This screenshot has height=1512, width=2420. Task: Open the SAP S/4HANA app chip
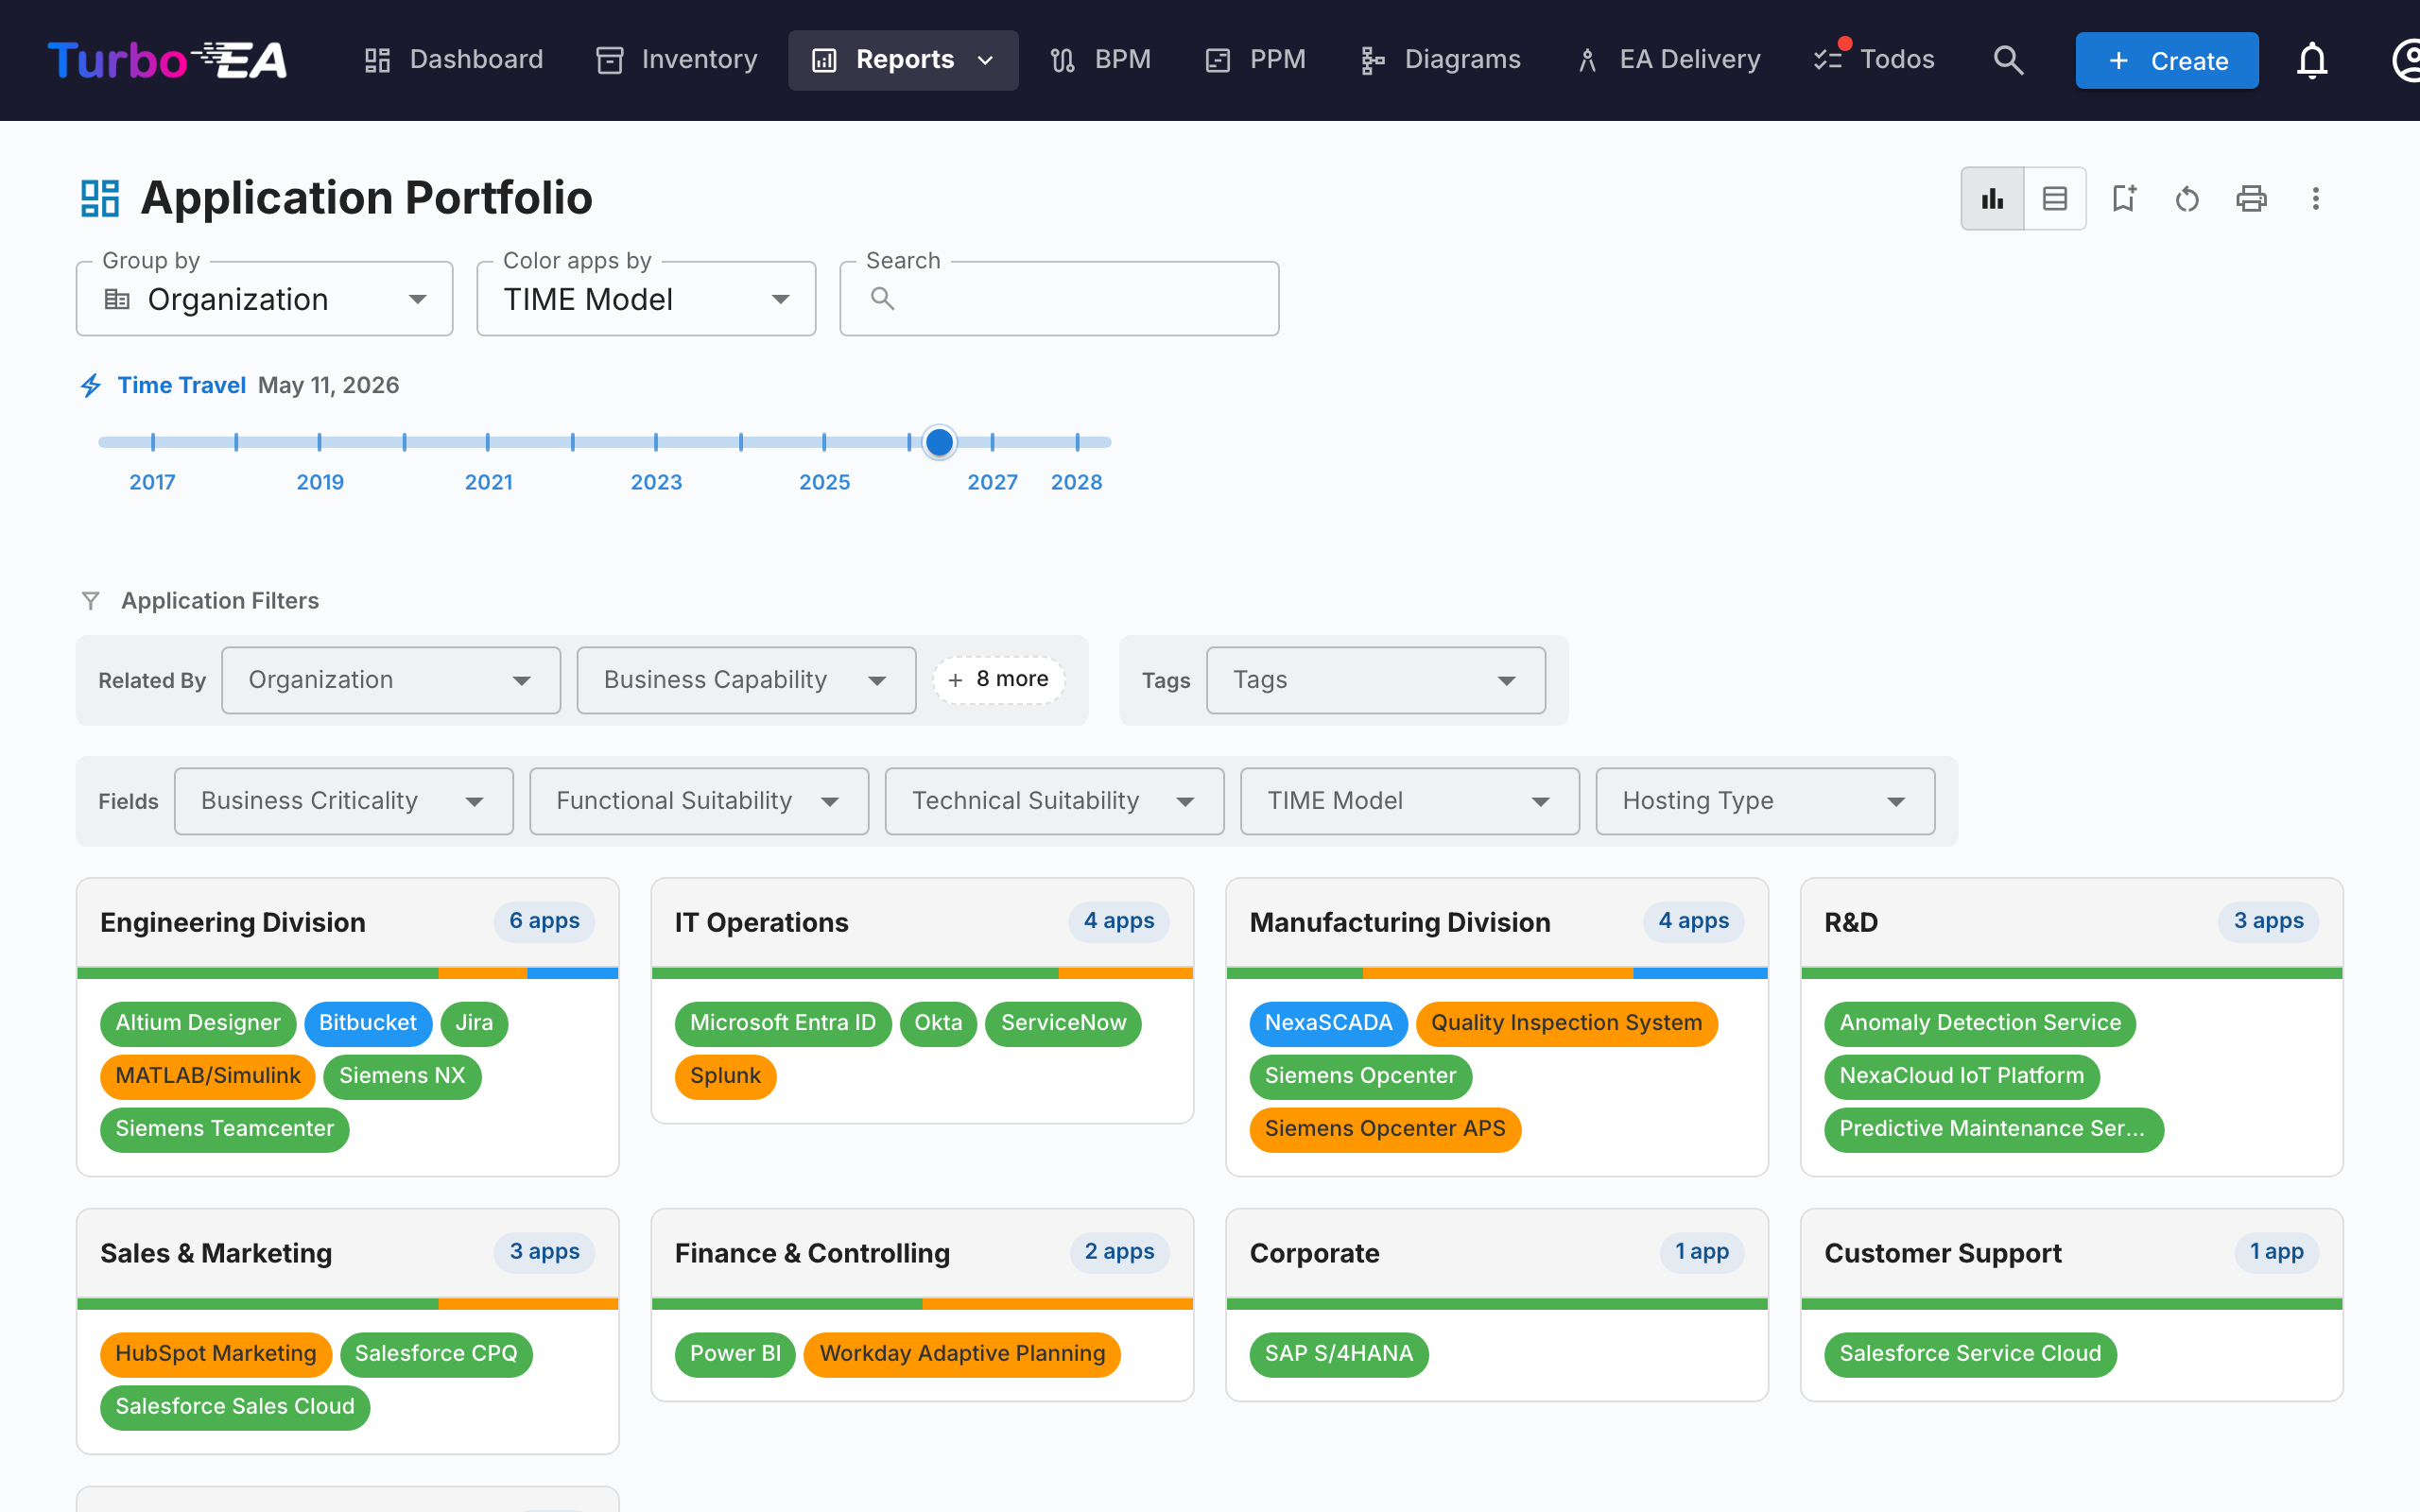tap(1339, 1354)
